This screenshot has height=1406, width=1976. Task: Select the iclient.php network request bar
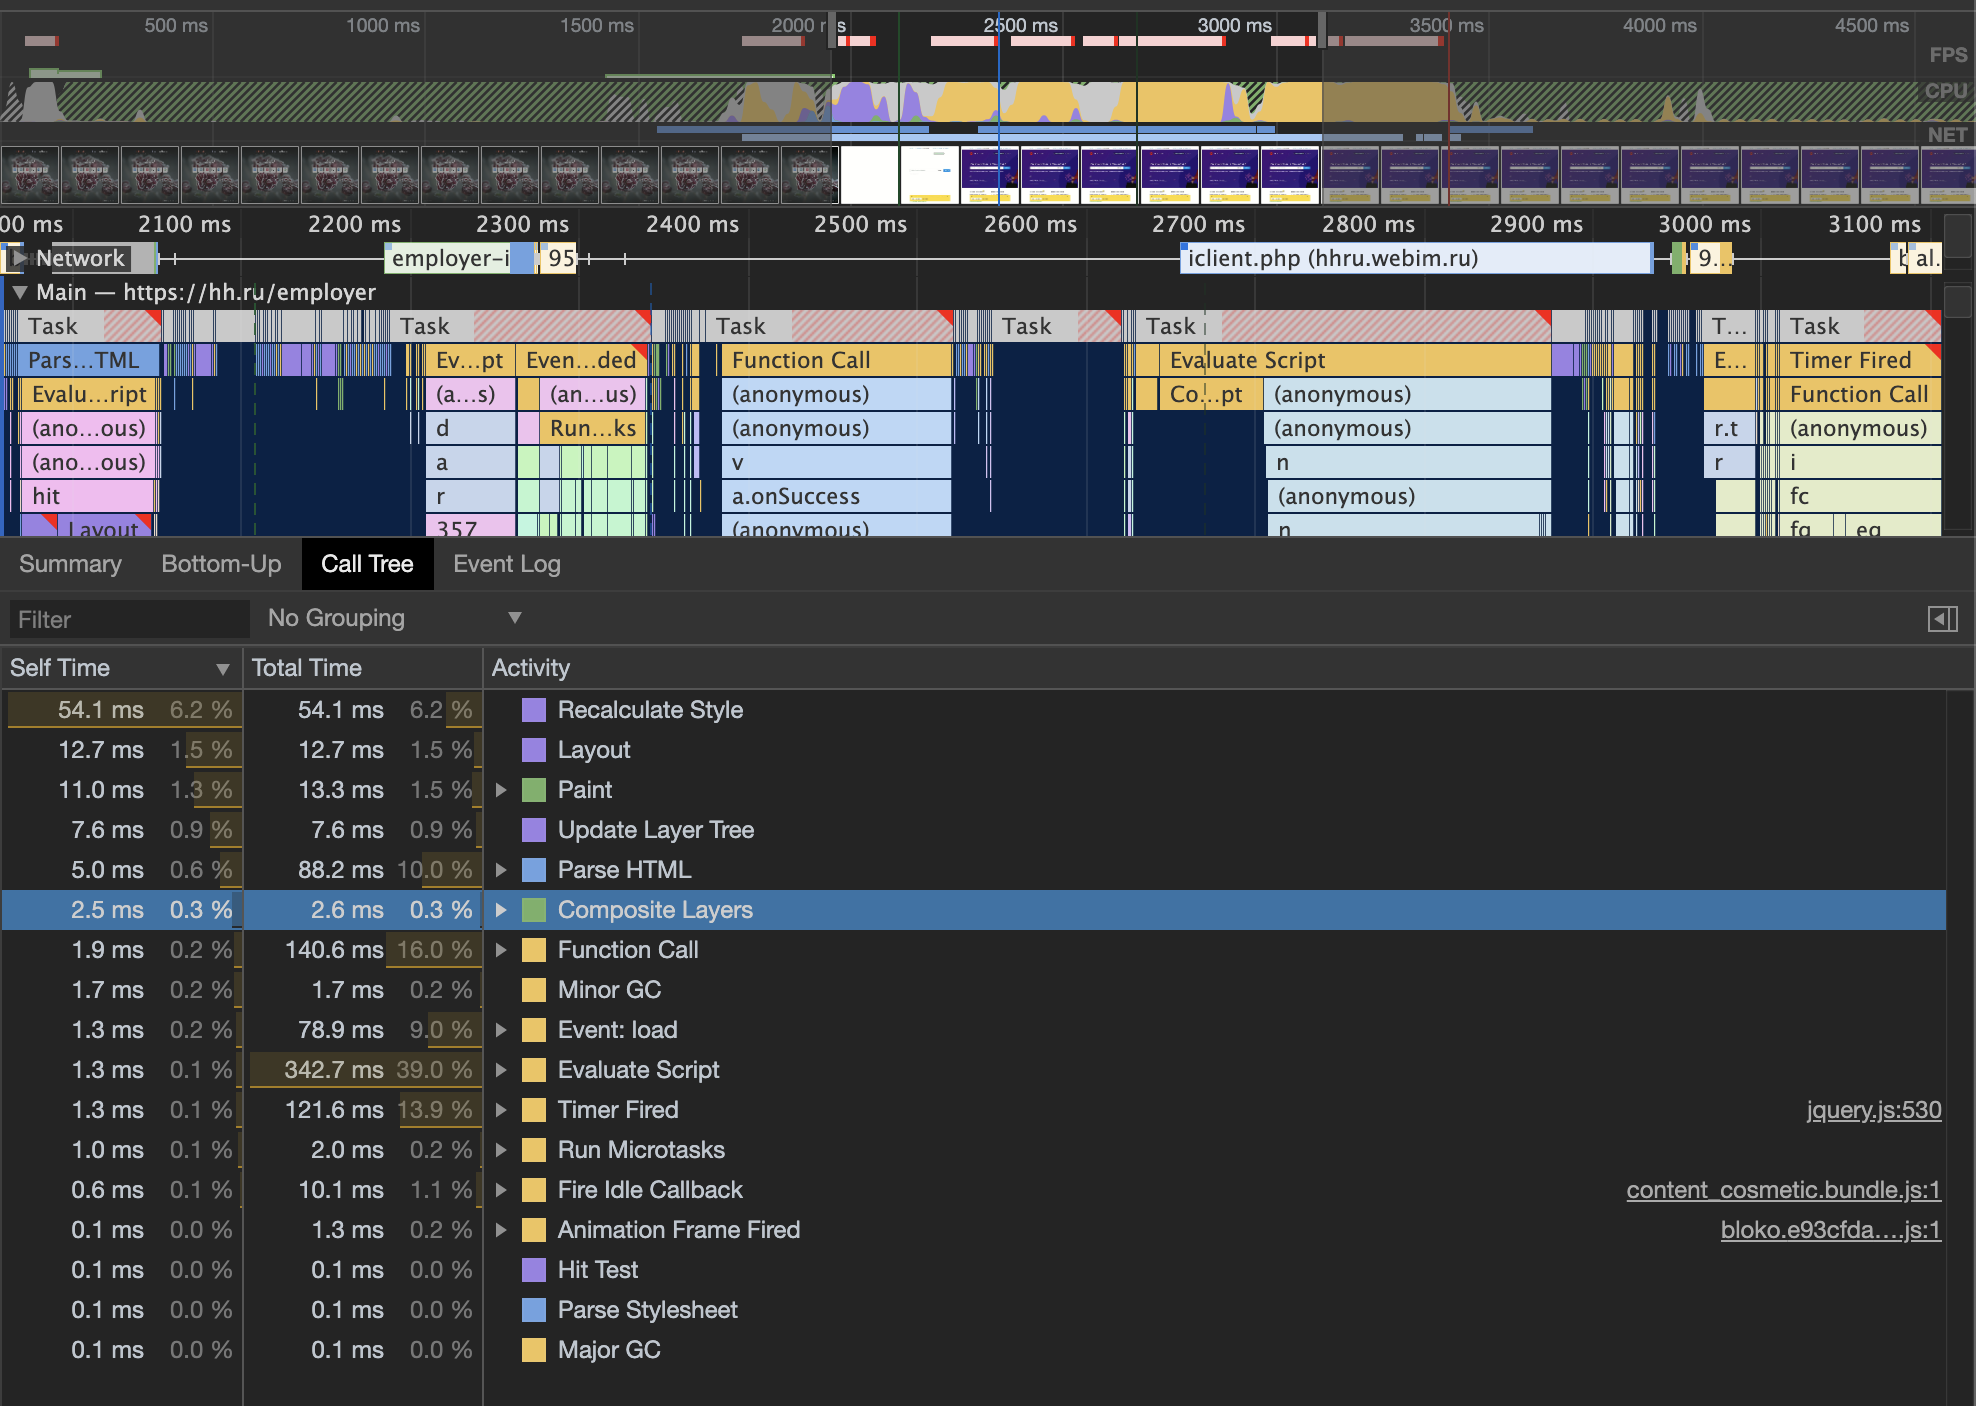1414,258
